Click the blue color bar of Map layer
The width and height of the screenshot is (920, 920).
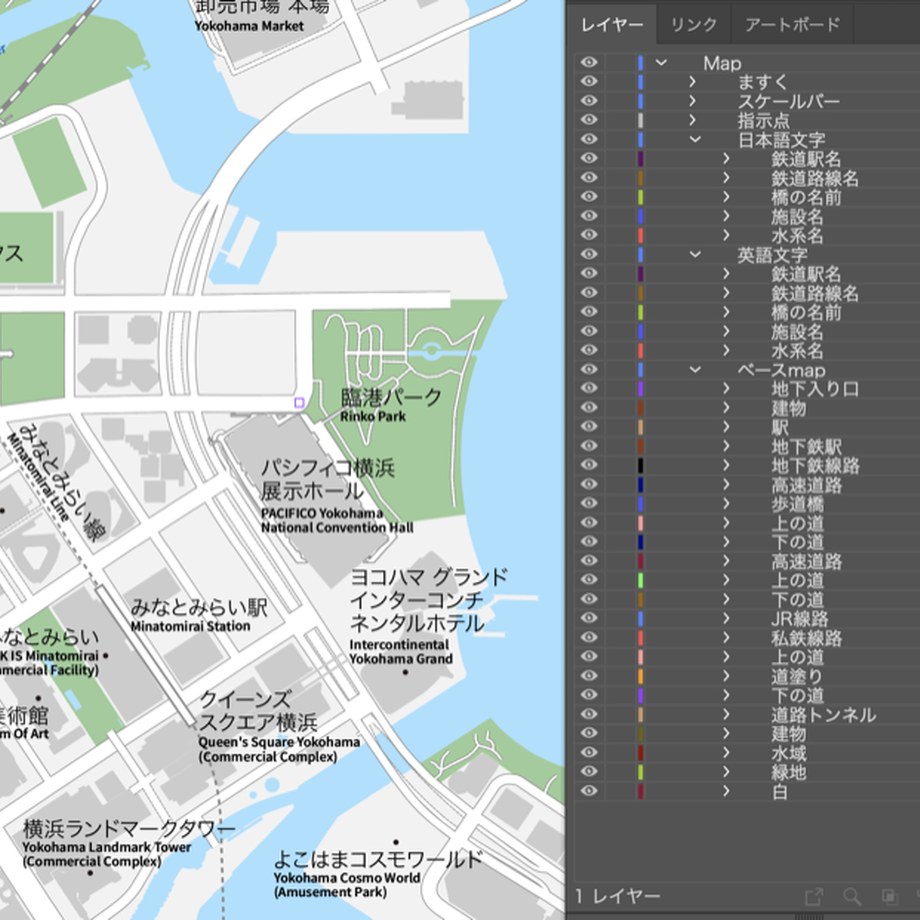click(641, 63)
